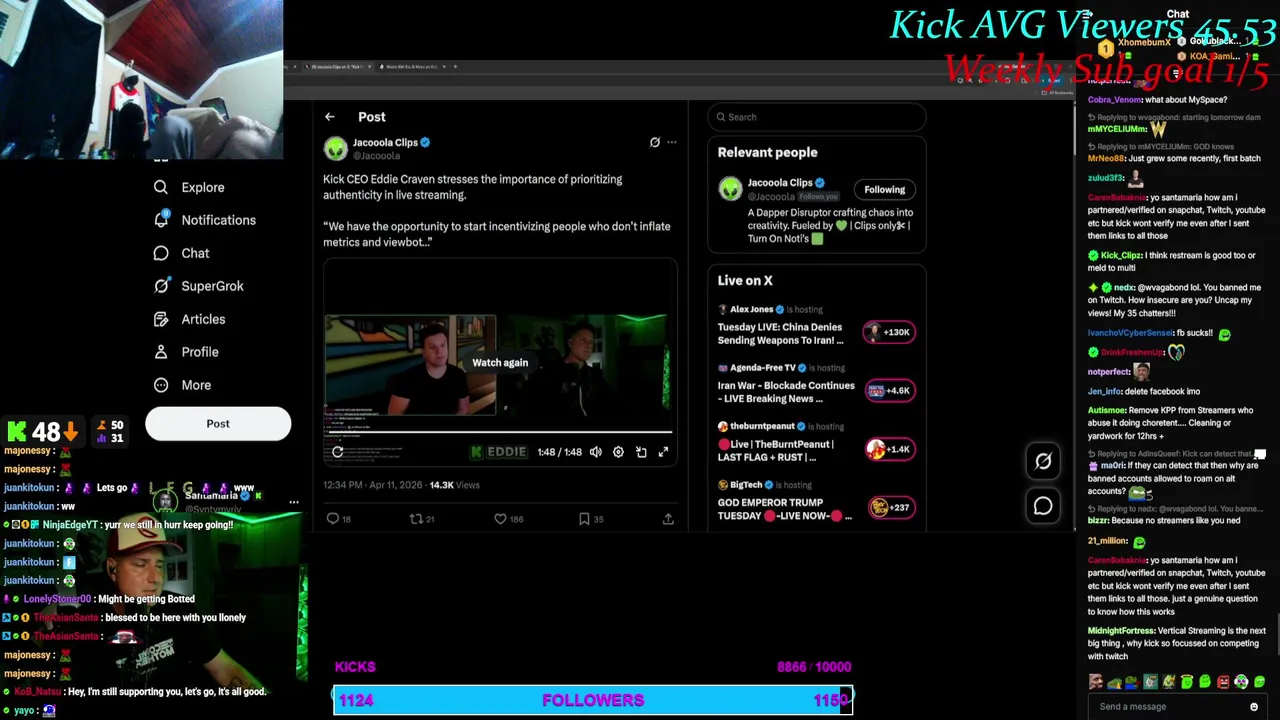Expand the video to fullscreen

[x=663, y=452]
